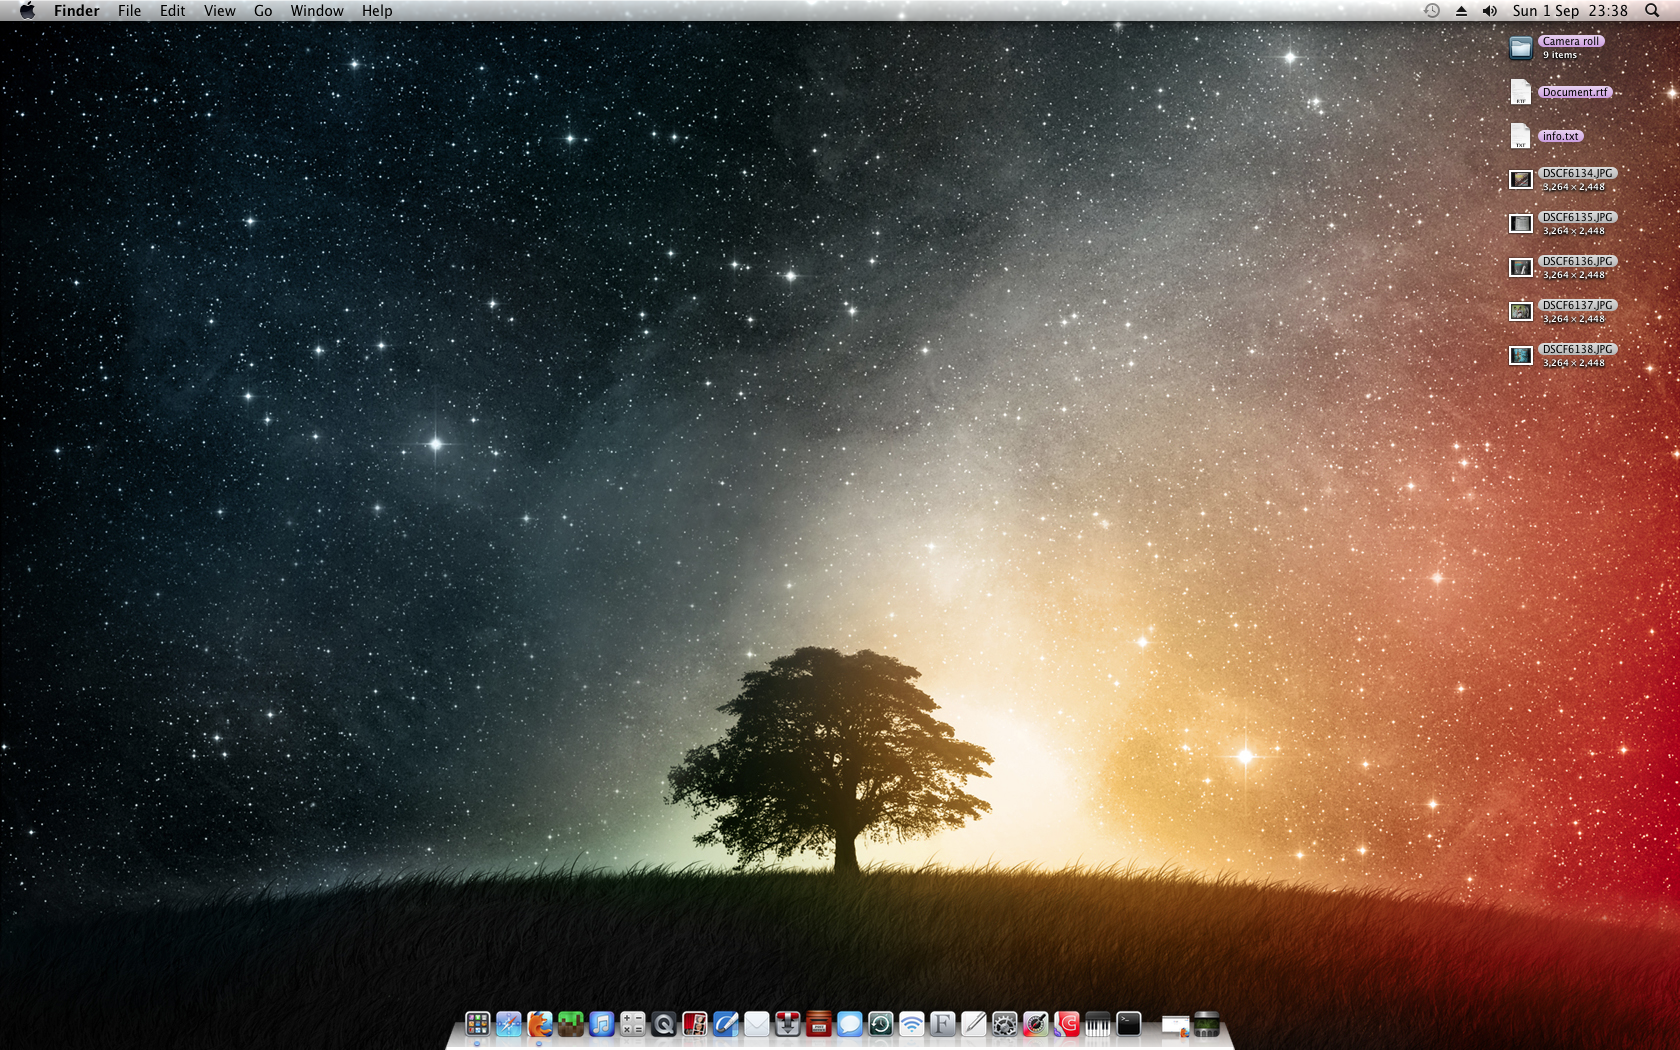Open the File menu
The width and height of the screenshot is (1680, 1050).
pyautogui.click(x=129, y=10)
